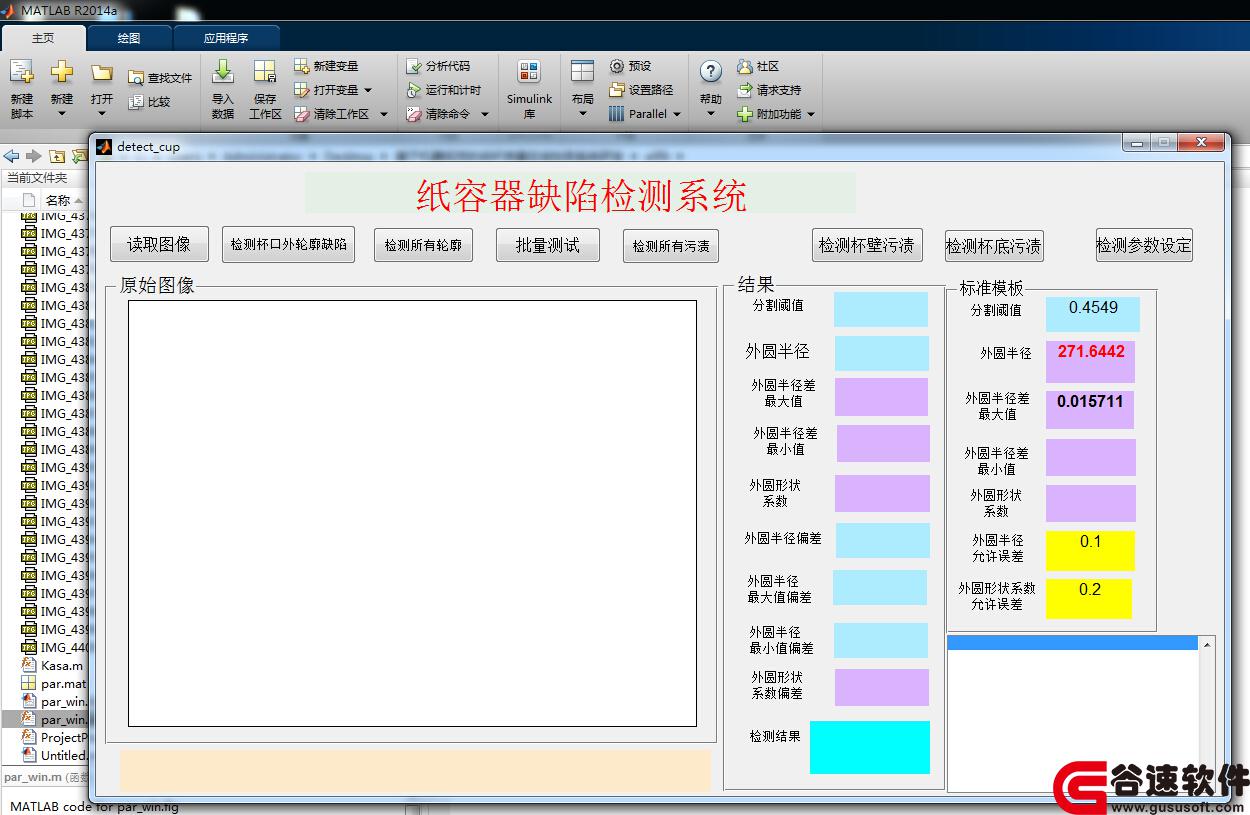The width and height of the screenshot is (1250, 815).
Task: Click the forward arrow in folder toolbar
Action: pos(34,156)
